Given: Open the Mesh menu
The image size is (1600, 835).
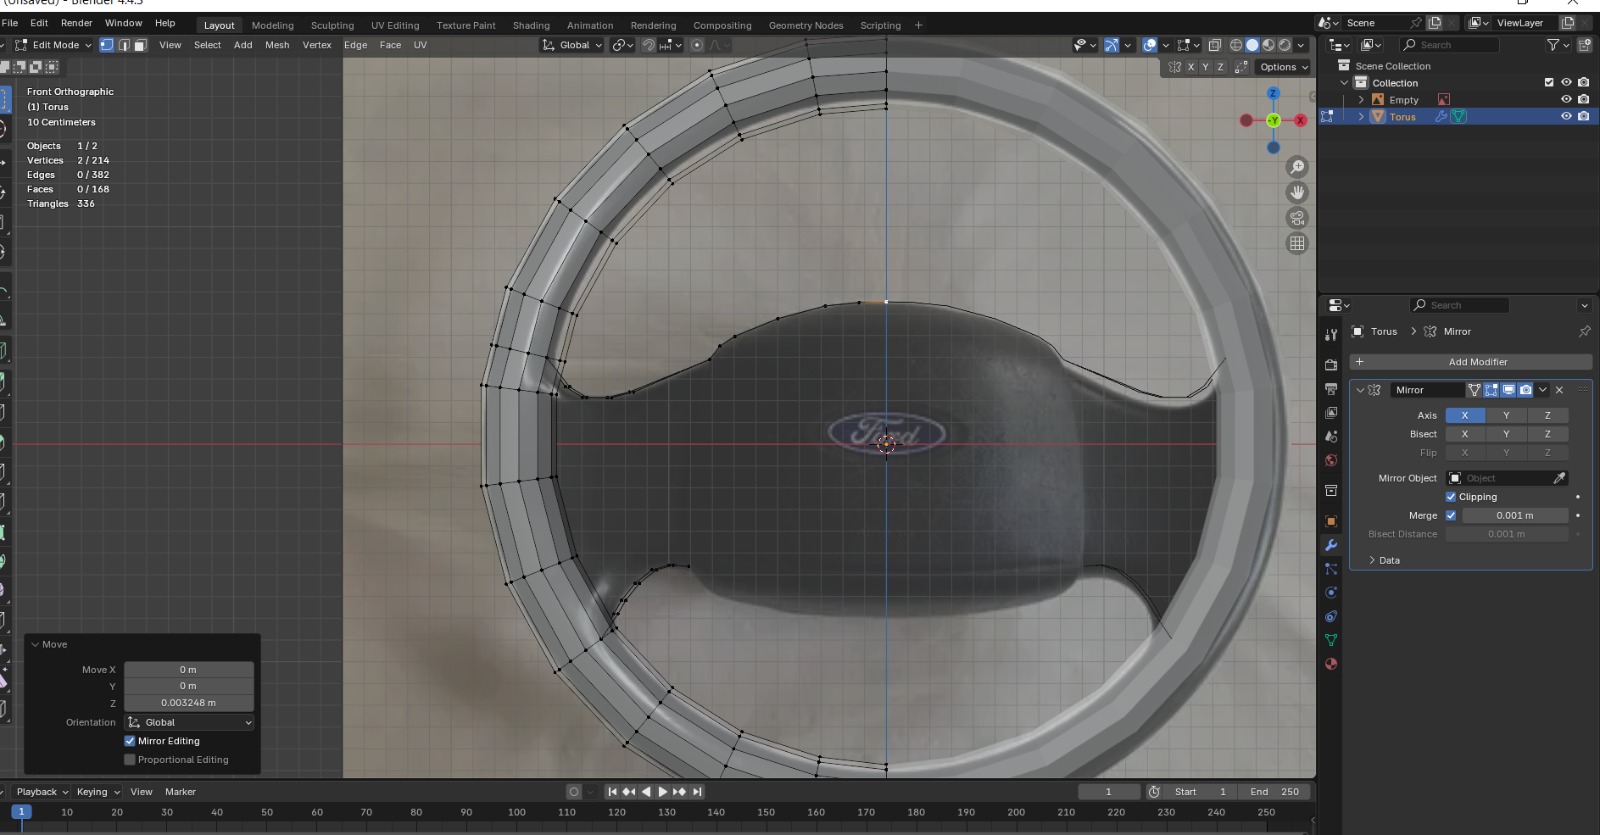Looking at the screenshot, I should pyautogui.click(x=277, y=45).
